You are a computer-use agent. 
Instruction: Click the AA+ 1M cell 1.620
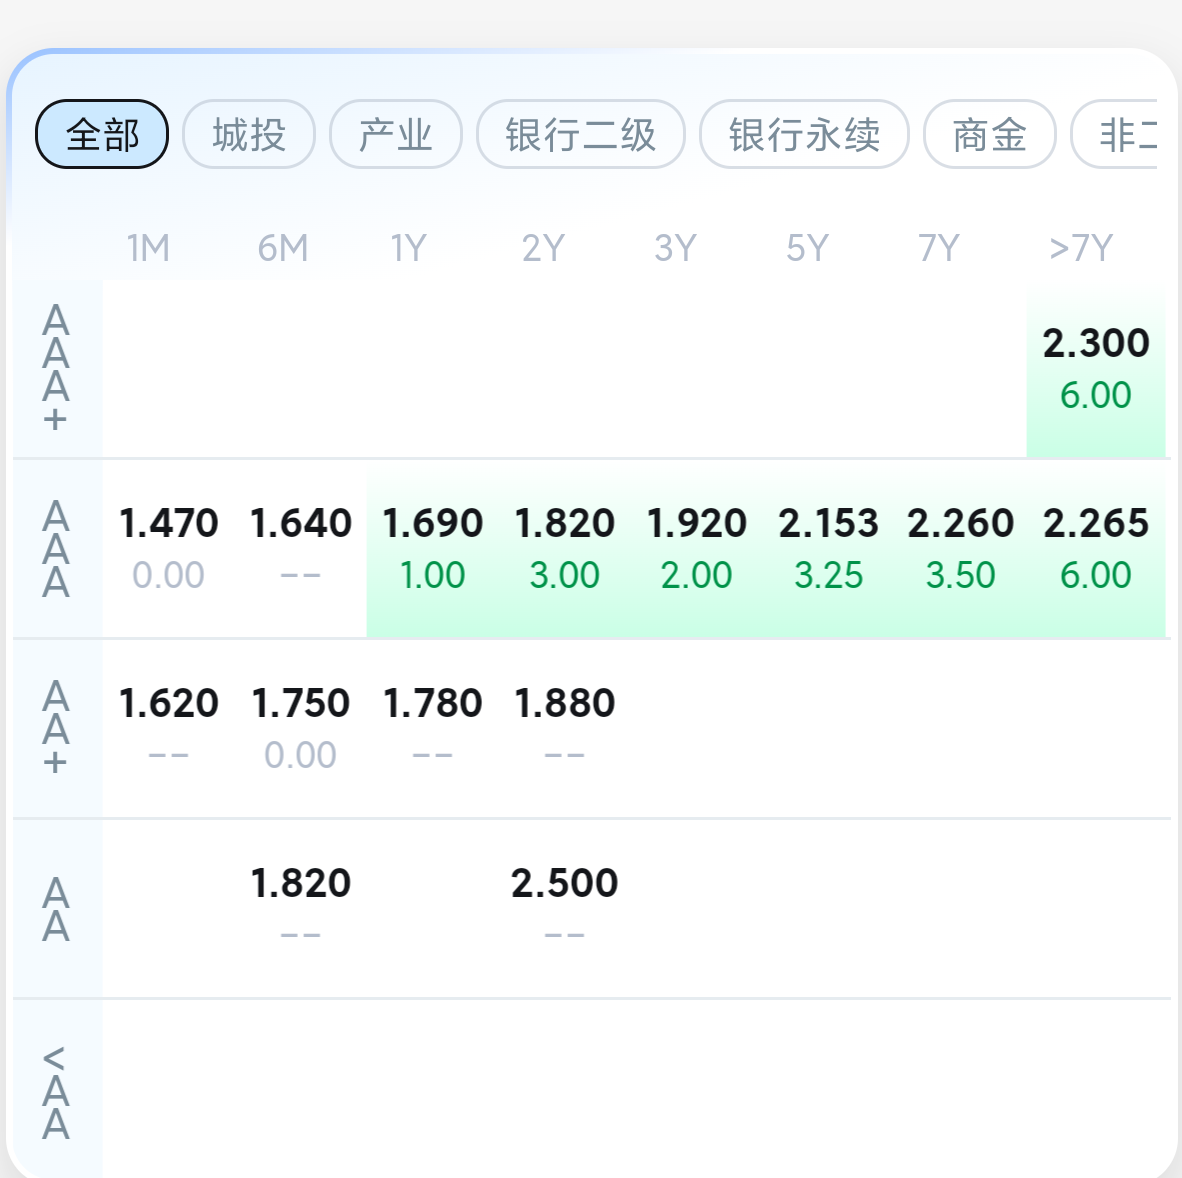(x=168, y=728)
